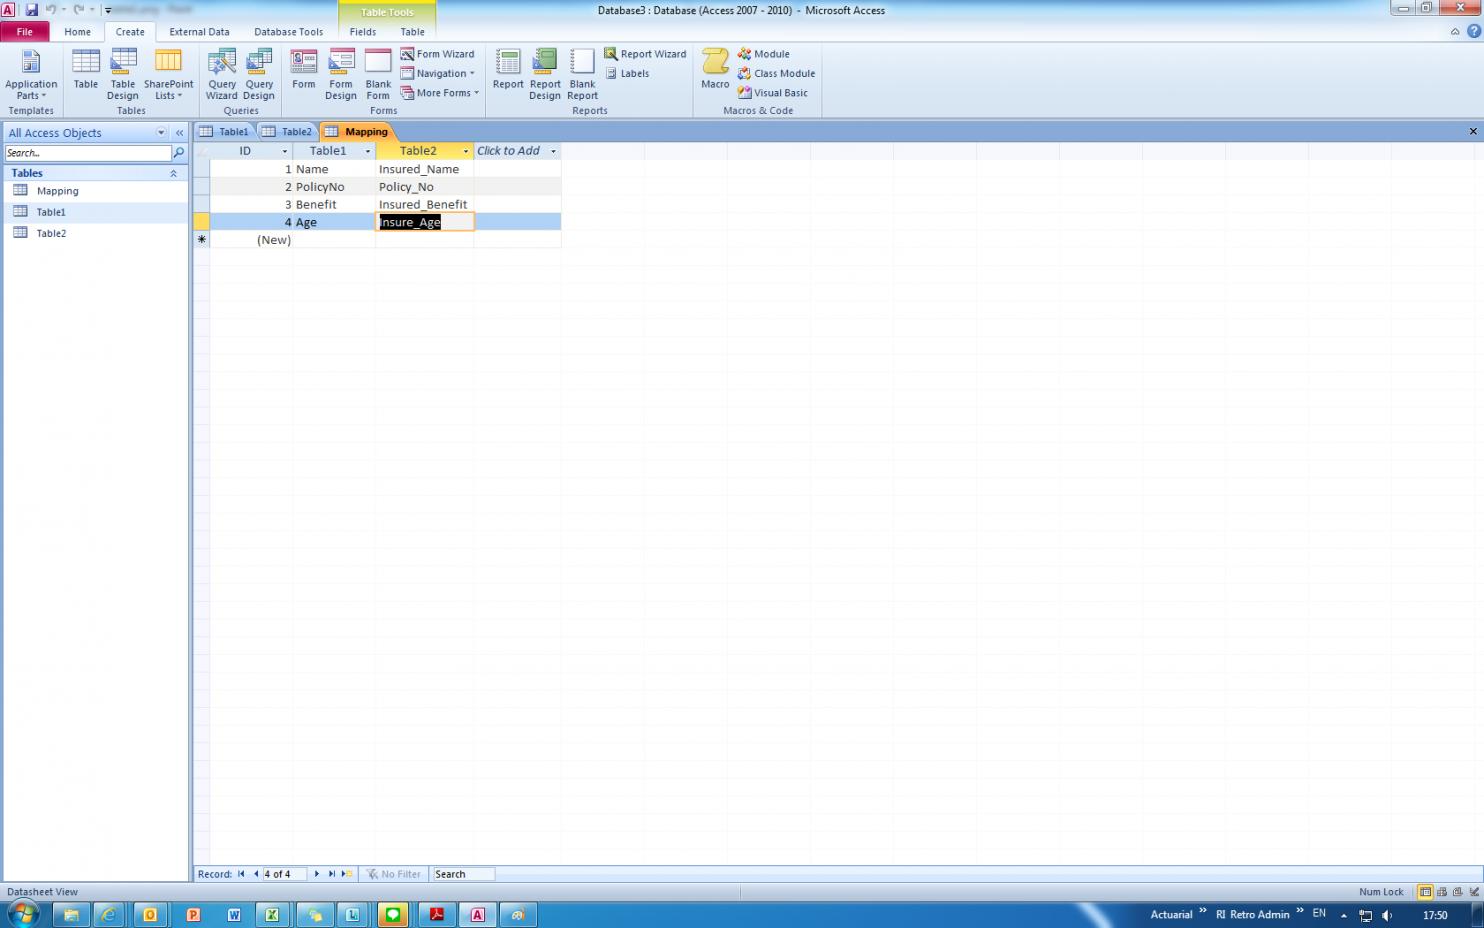Click the current record number field
Viewport: 1484px width, 928px height.
coord(284,874)
